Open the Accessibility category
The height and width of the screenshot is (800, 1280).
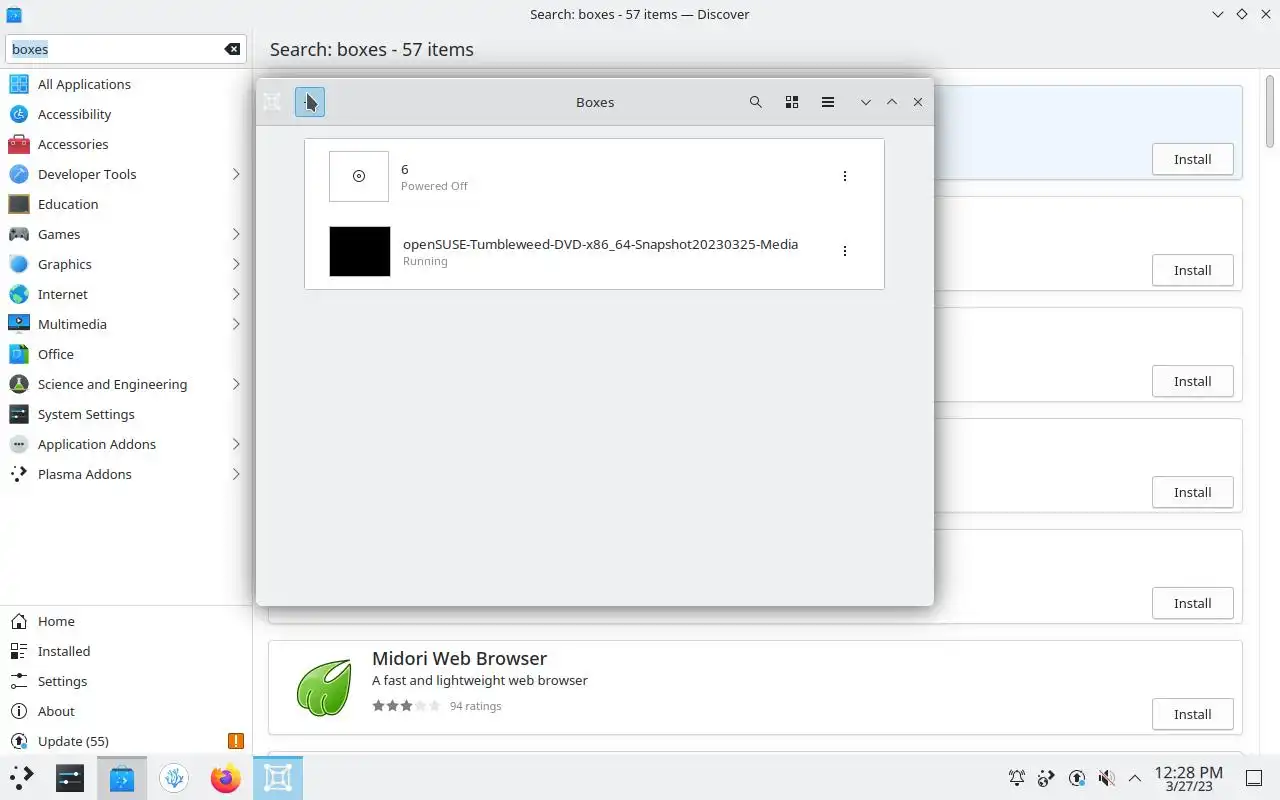point(126,114)
